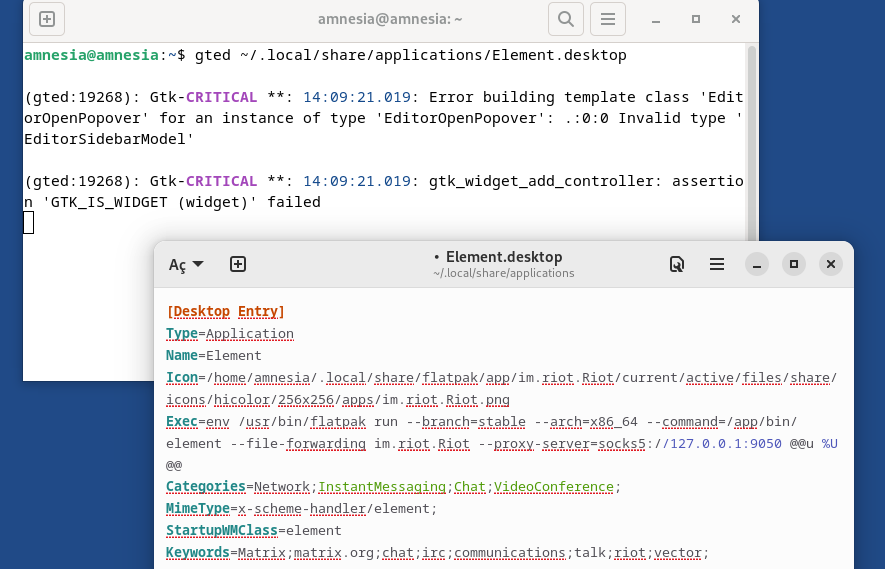Click the first 'CRITICAL' word in terminal

pos(221,97)
